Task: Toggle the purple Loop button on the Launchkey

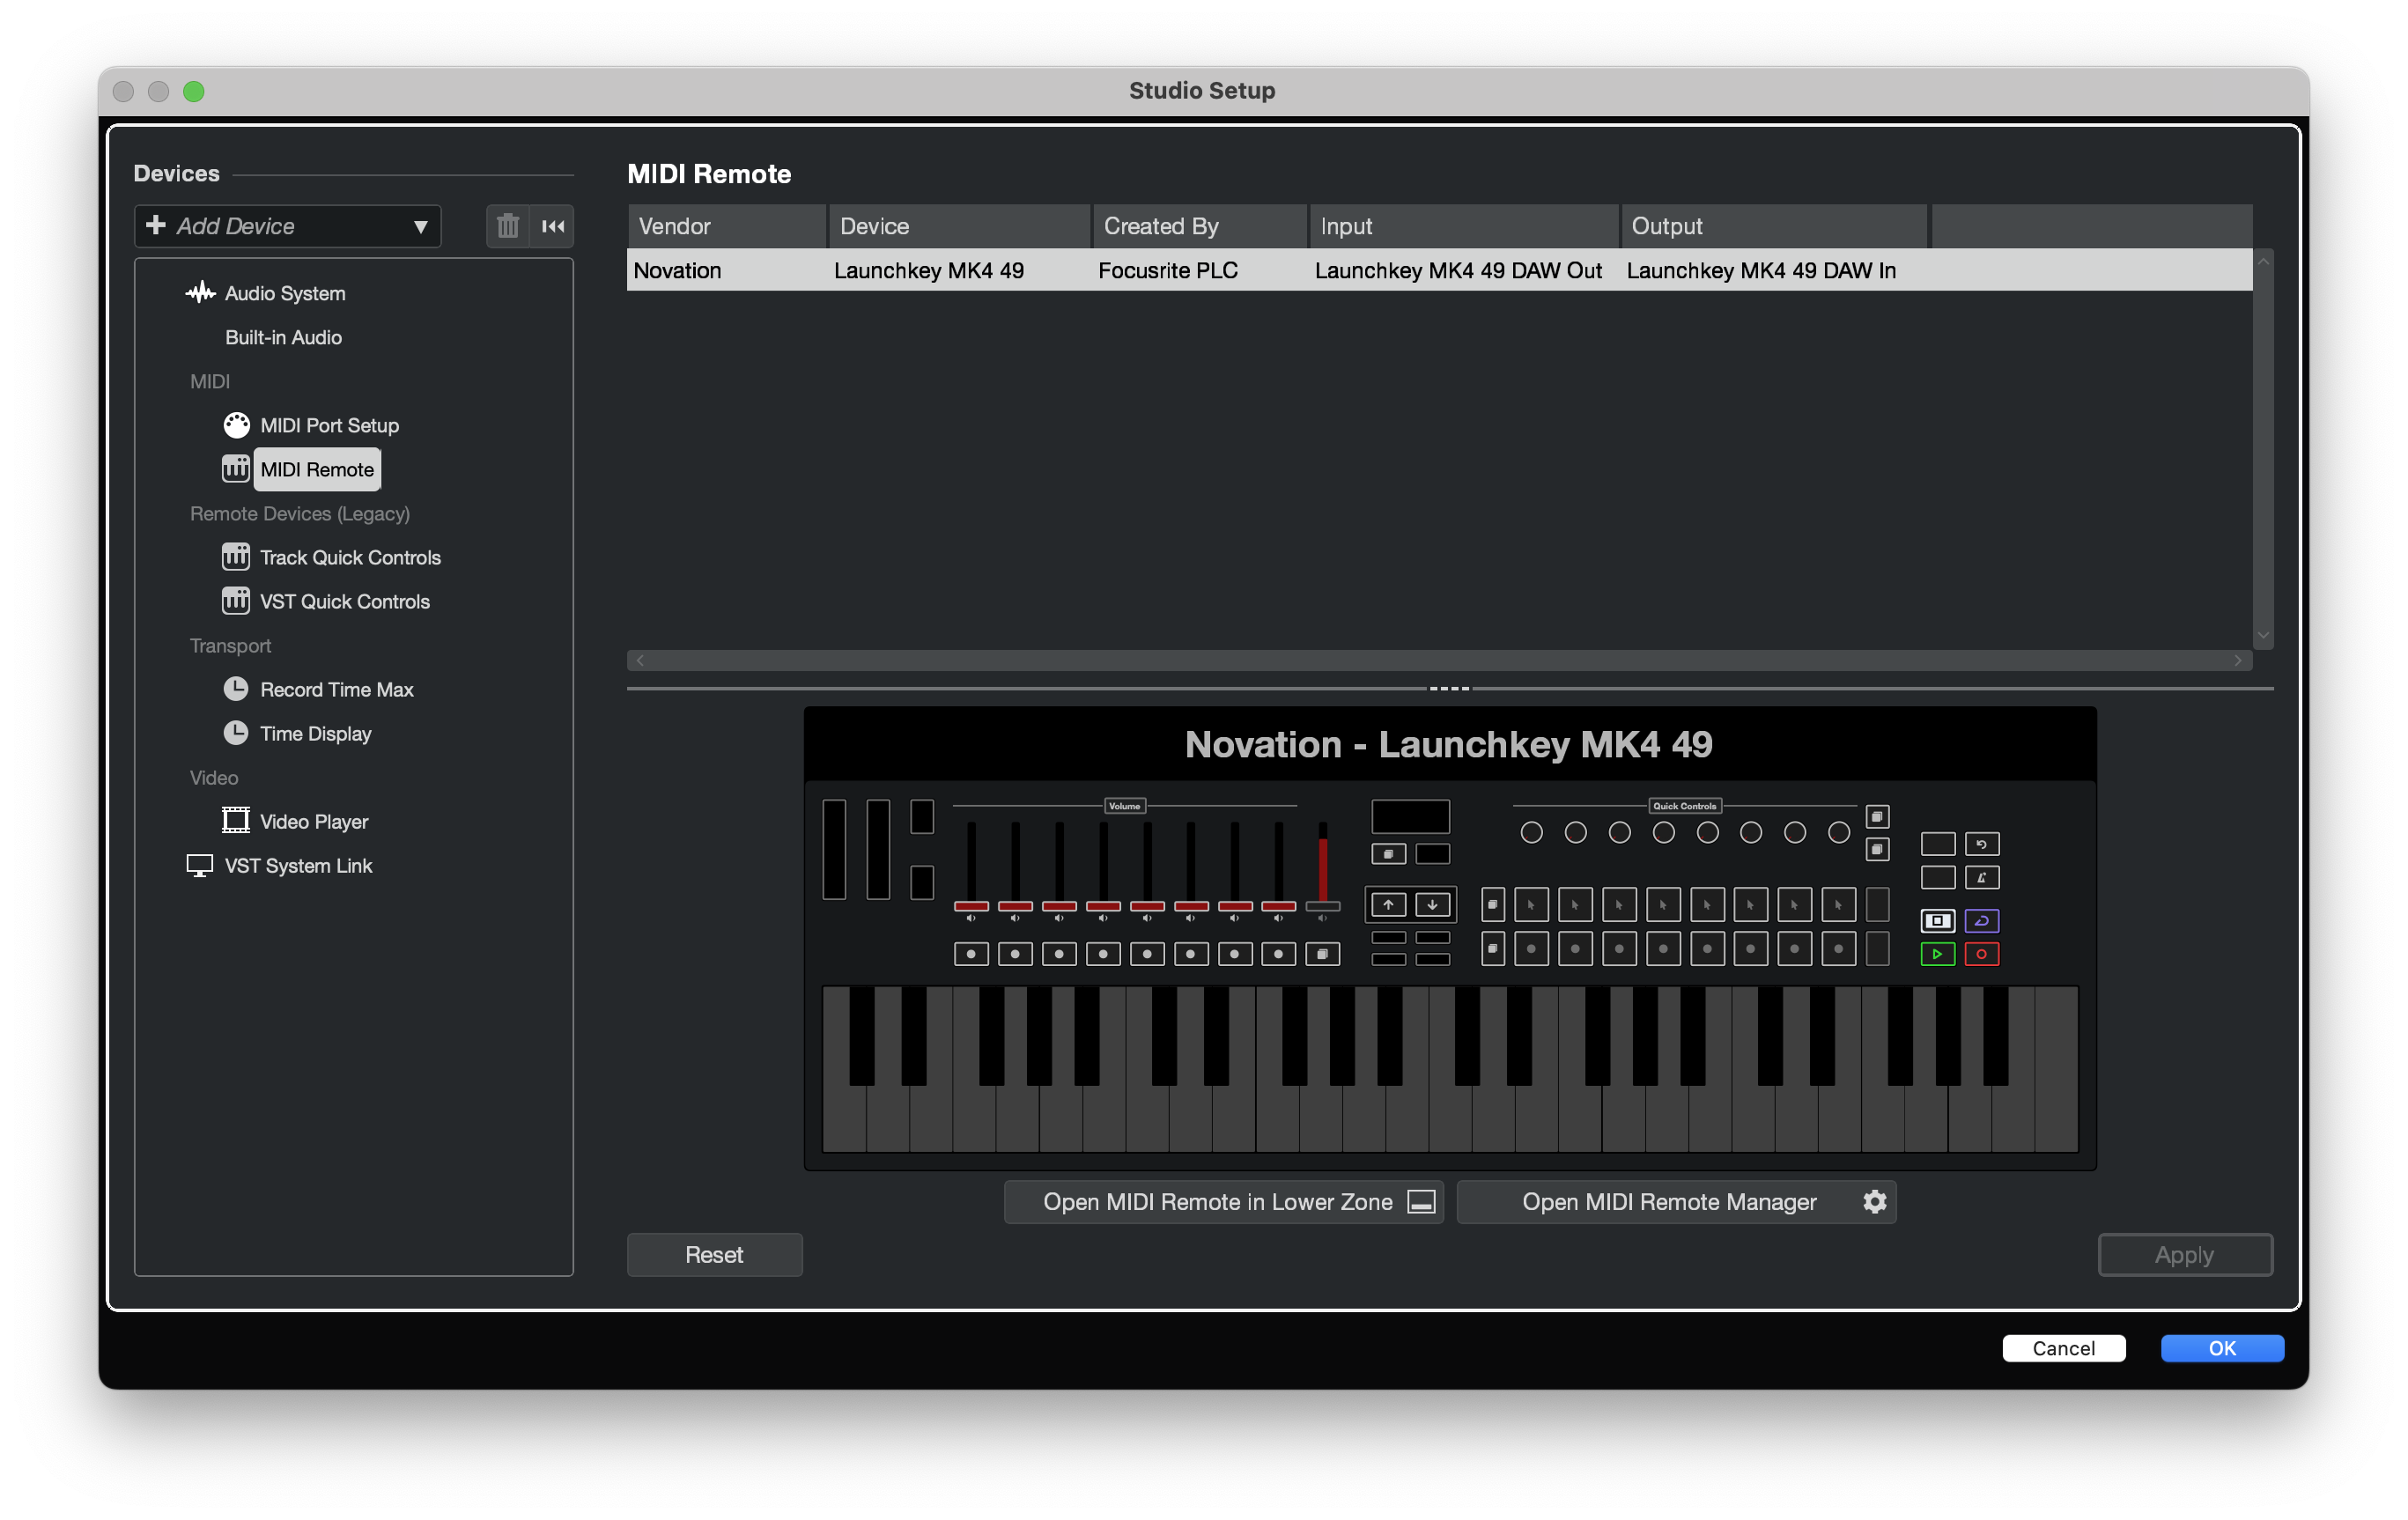Action: point(1981,920)
